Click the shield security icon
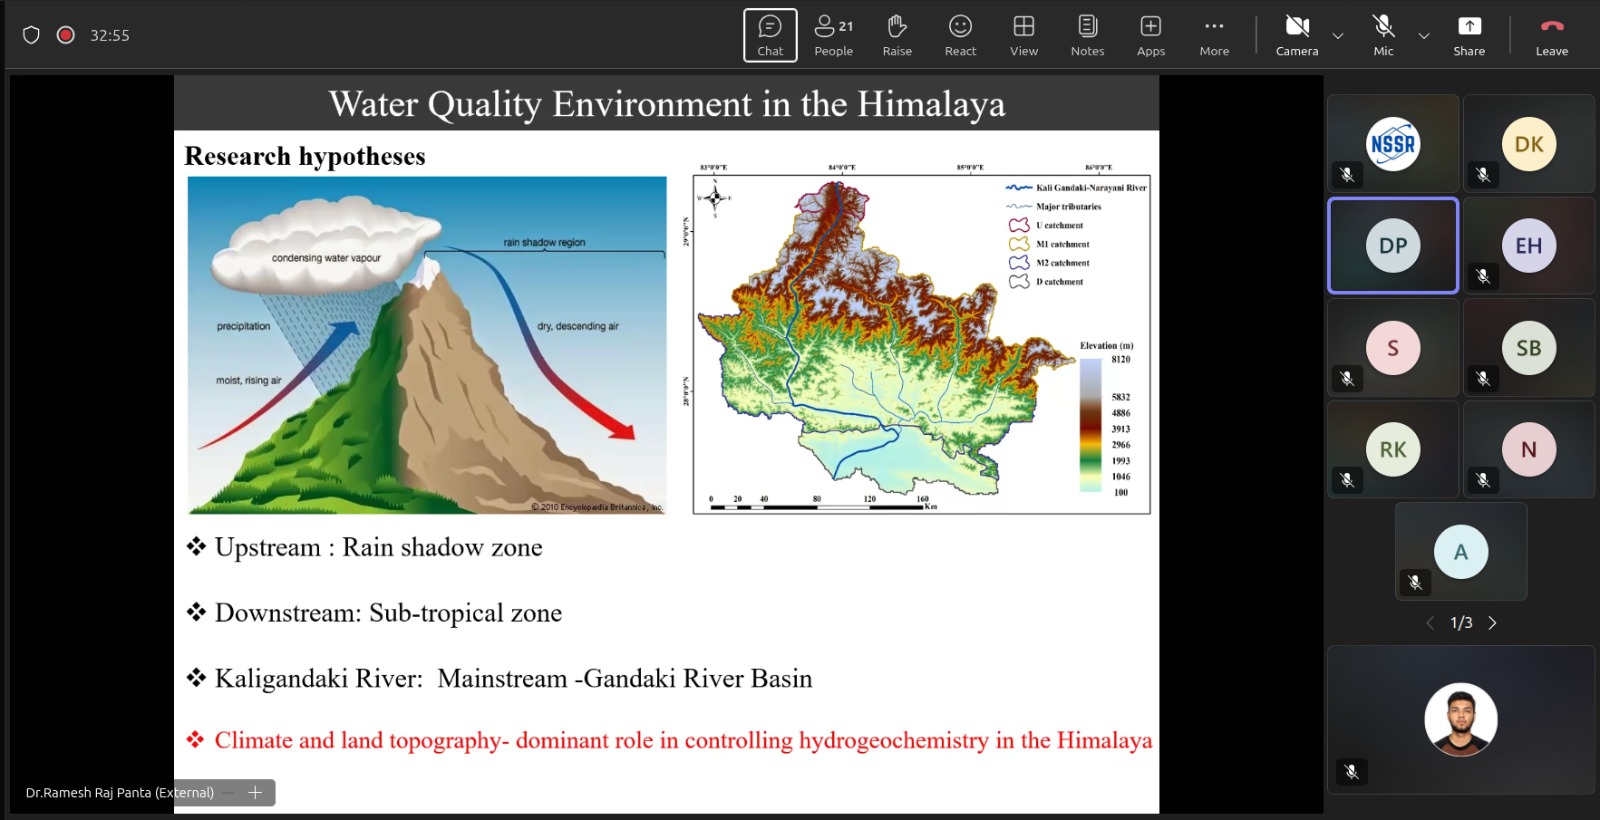 (31, 35)
